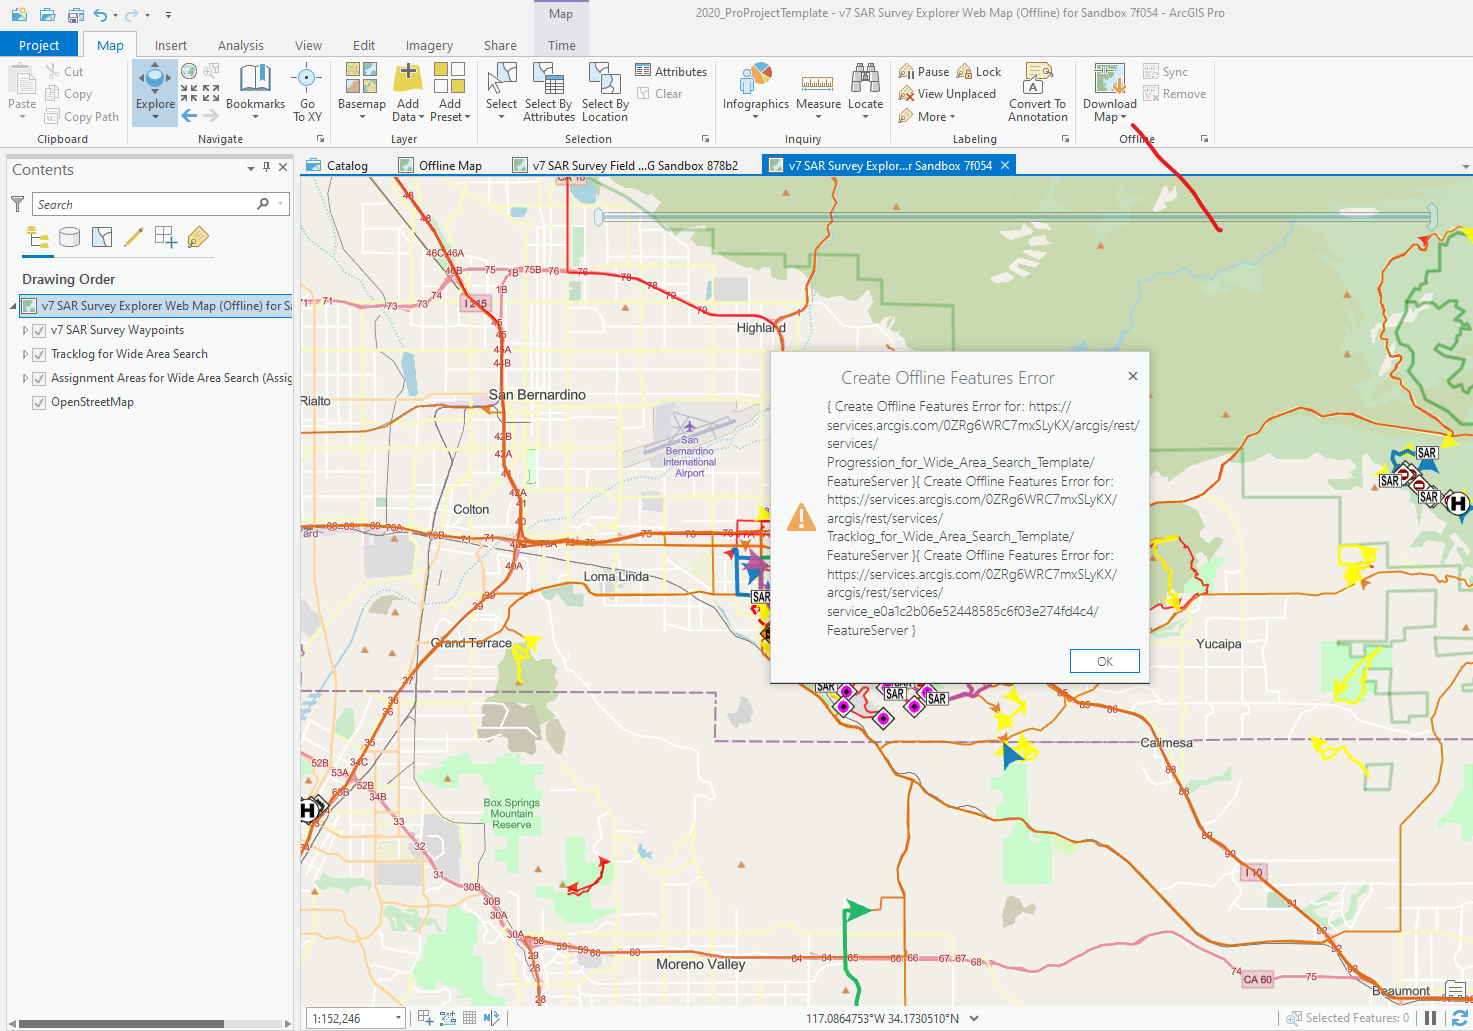Image resolution: width=1473 pixels, height=1031 pixels.
Task: Go to previous extent arrow
Action: pyautogui.click(x=189, y=115)
